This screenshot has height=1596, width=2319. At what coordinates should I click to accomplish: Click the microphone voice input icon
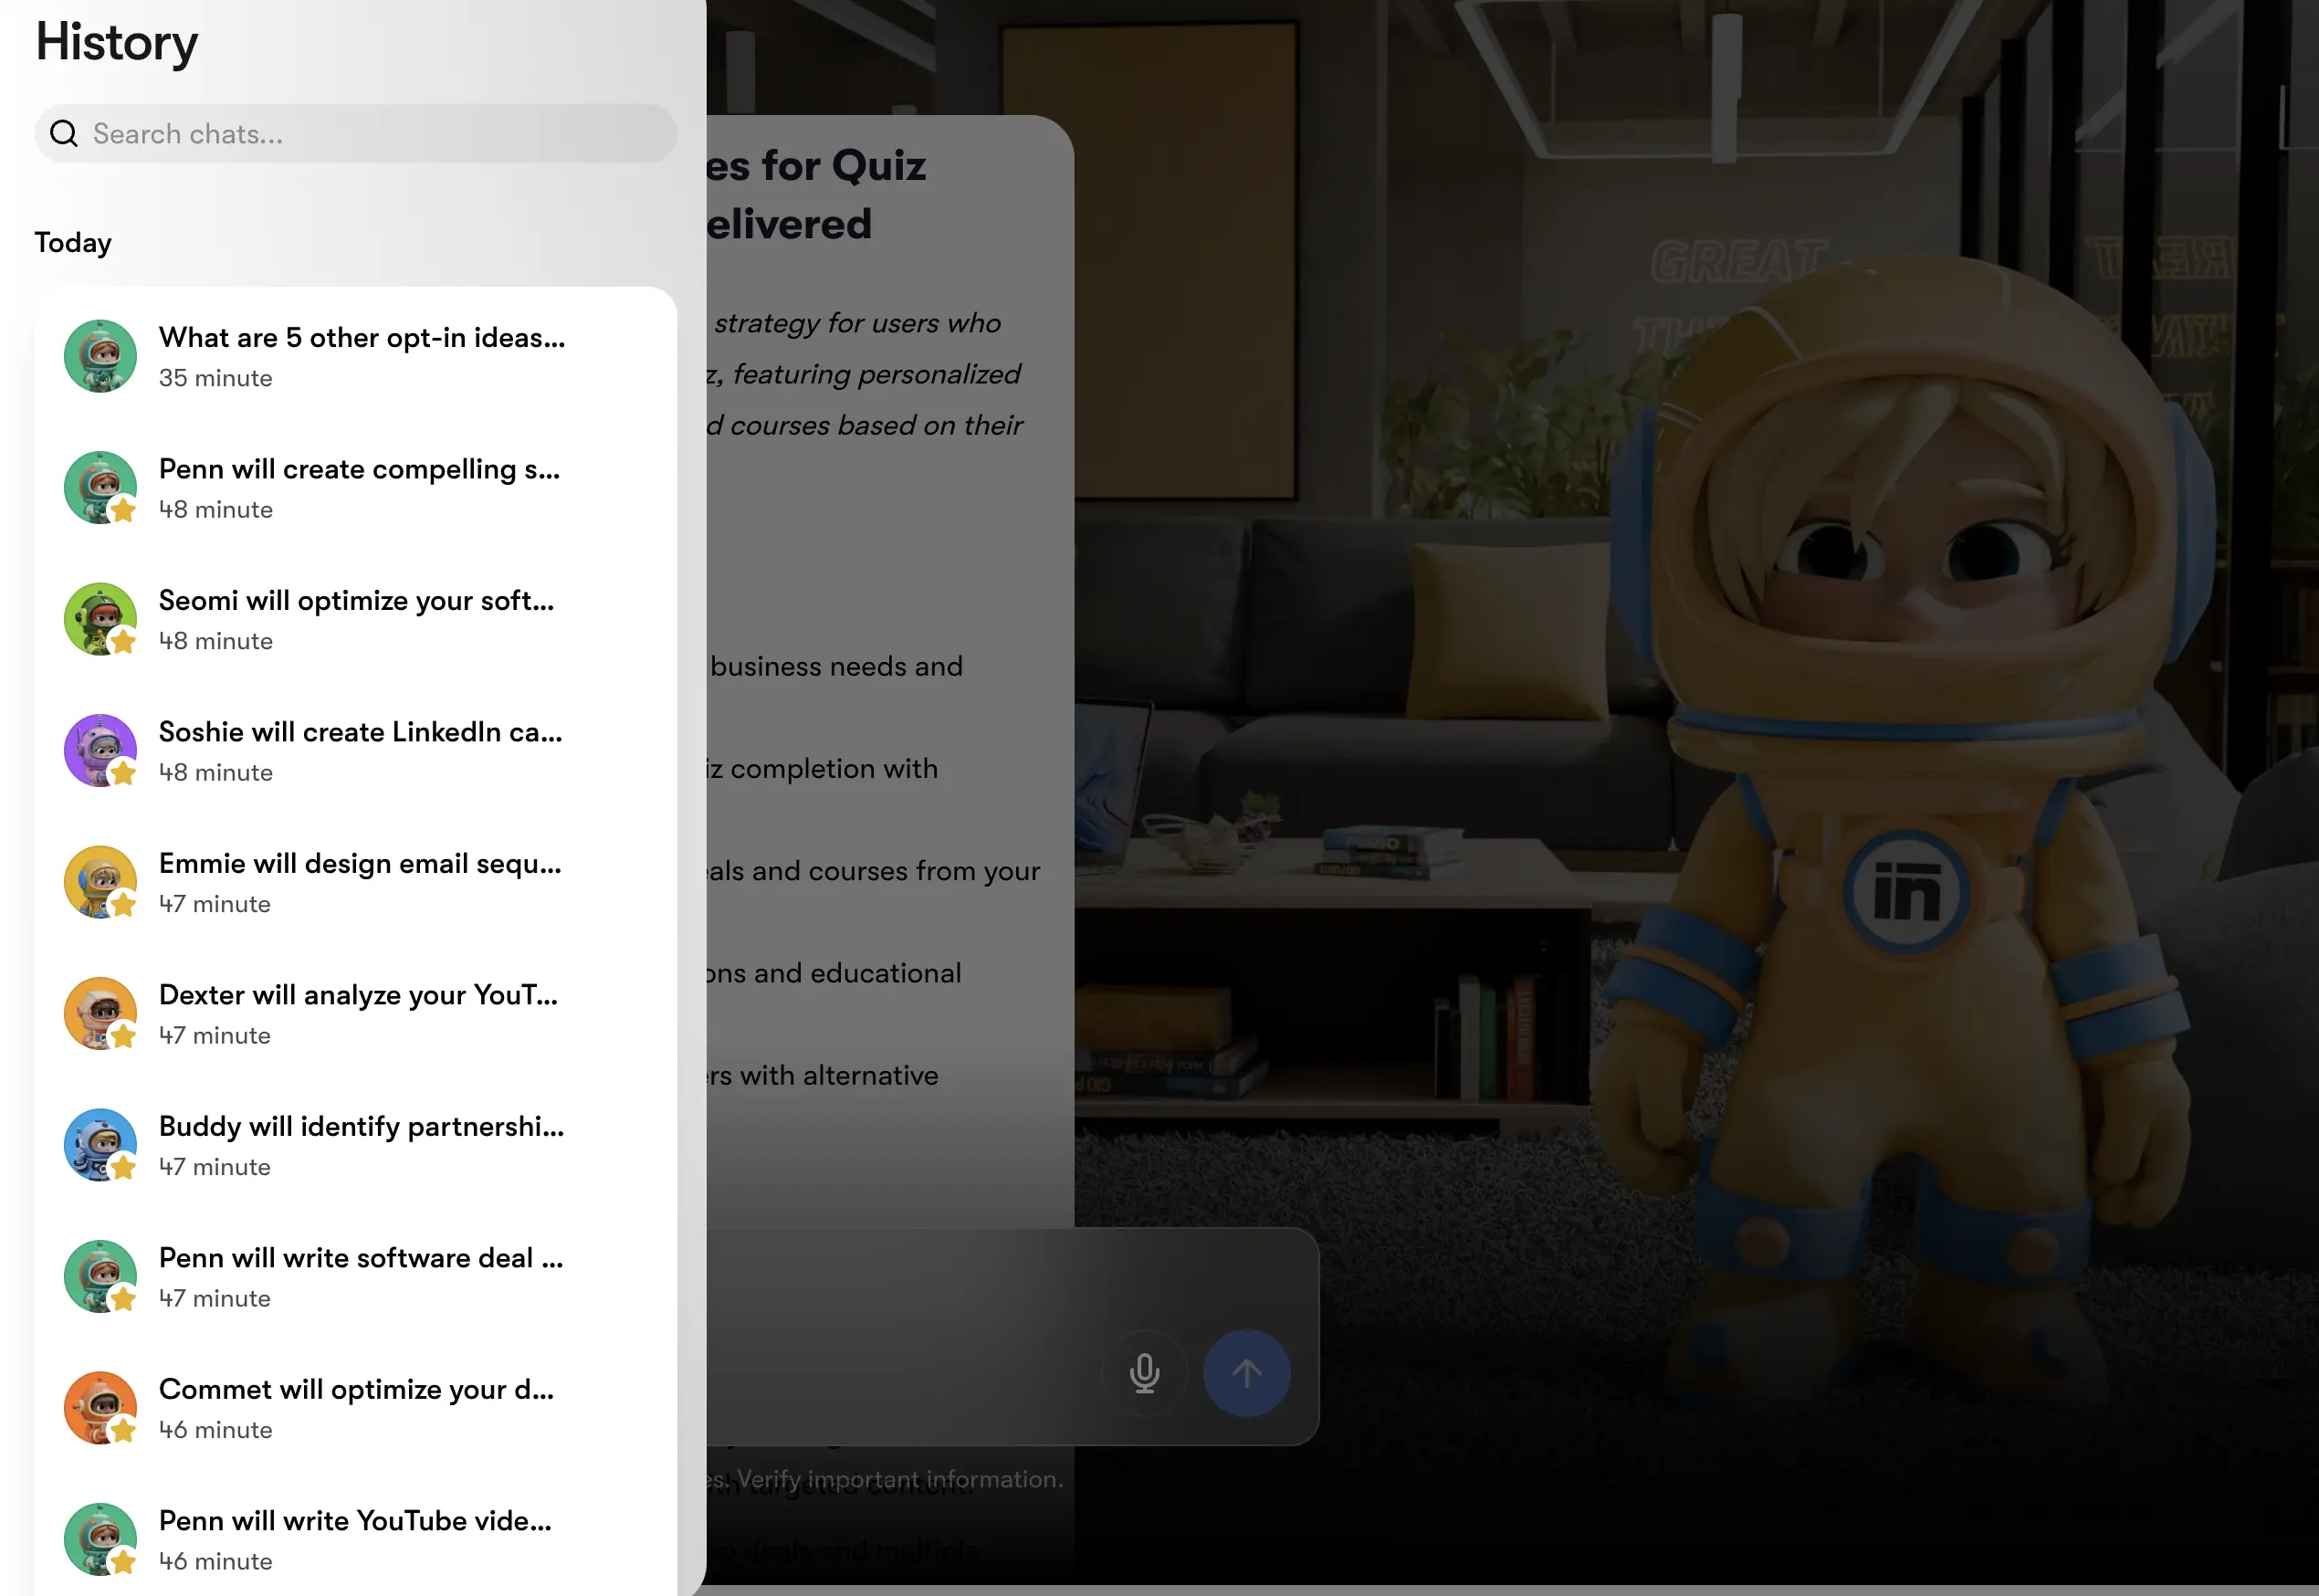[x=1144, y=1372]
